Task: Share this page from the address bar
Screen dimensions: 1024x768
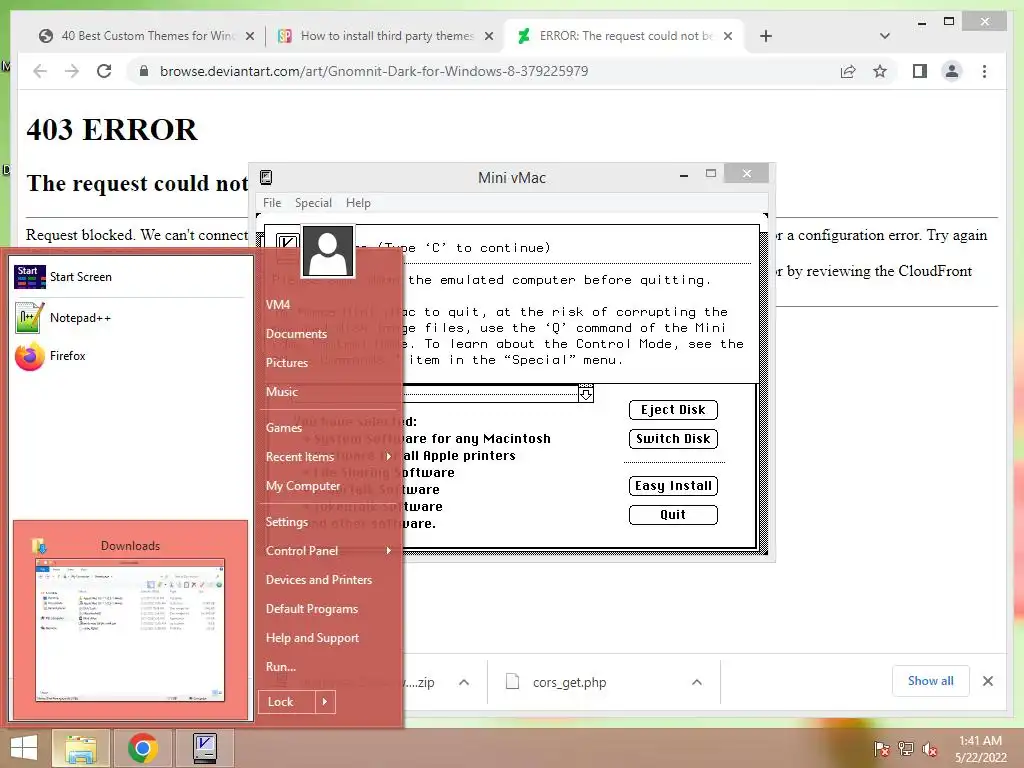Action: coord(848,71)
